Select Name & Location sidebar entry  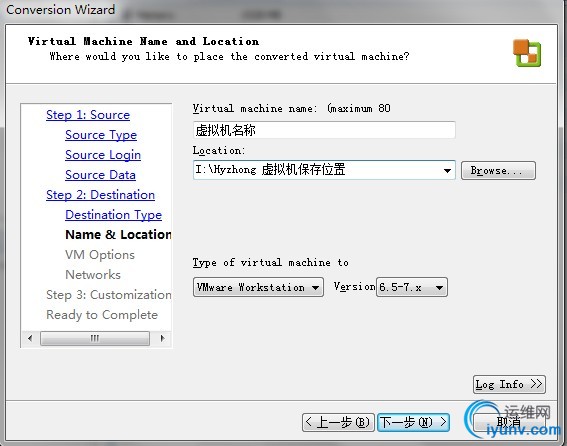(x=118, y=235)
